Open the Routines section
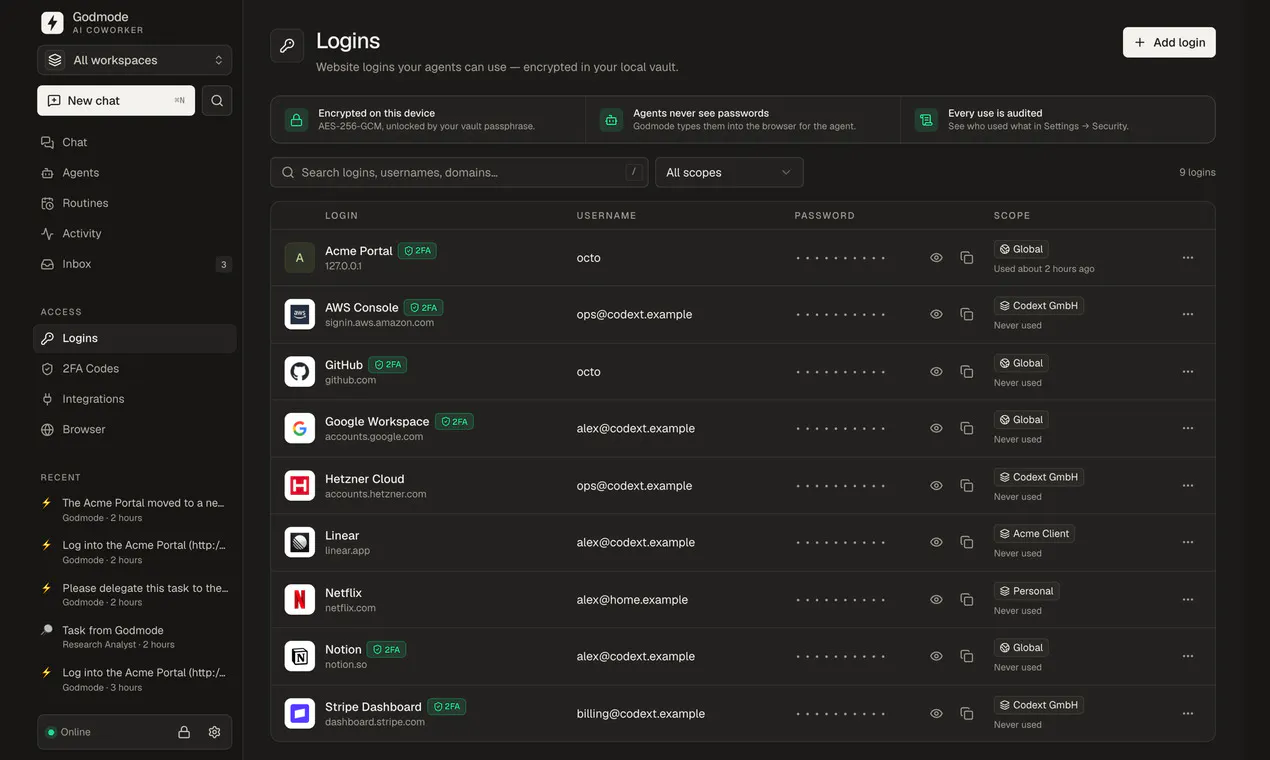Screen dimensions: 1270x760 135,203
